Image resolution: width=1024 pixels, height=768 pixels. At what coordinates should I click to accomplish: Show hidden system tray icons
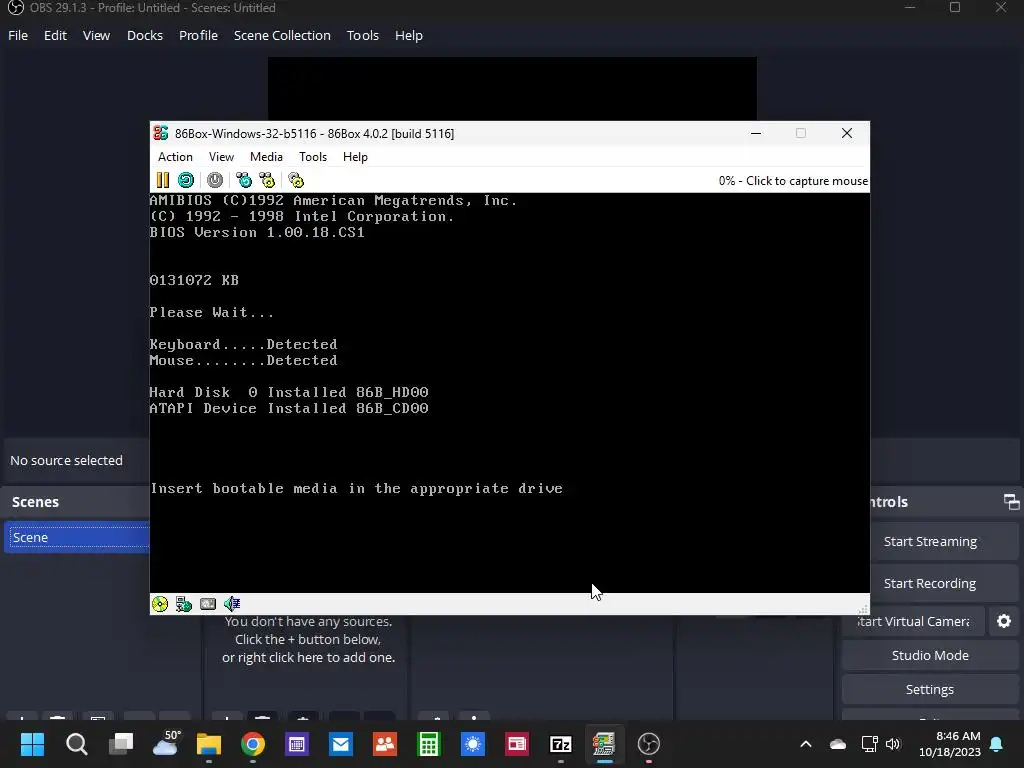click(806, 744)
